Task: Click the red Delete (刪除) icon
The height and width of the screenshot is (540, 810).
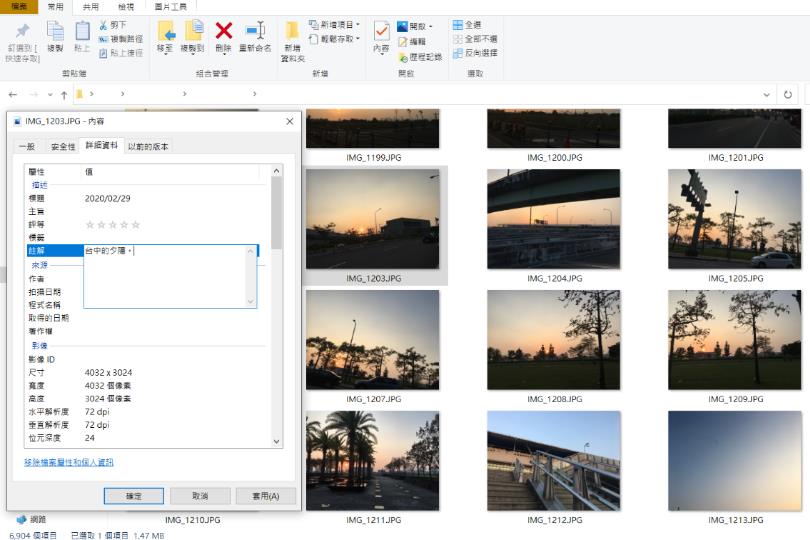Action: pyautogui.click(x=223, y=32)
